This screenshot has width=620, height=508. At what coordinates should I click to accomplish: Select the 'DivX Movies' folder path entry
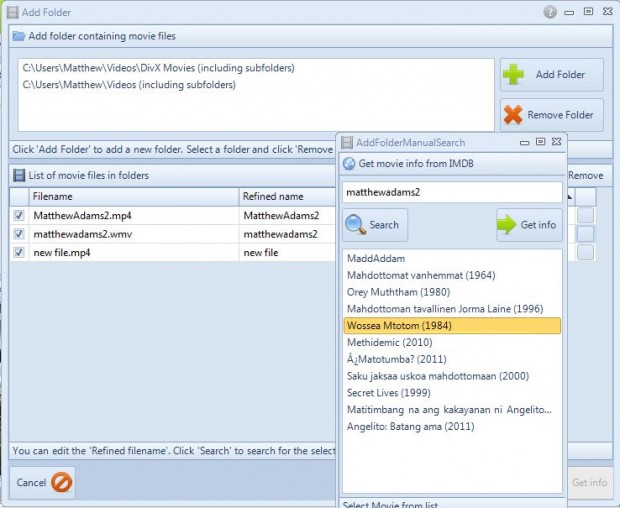click(165, 68)
